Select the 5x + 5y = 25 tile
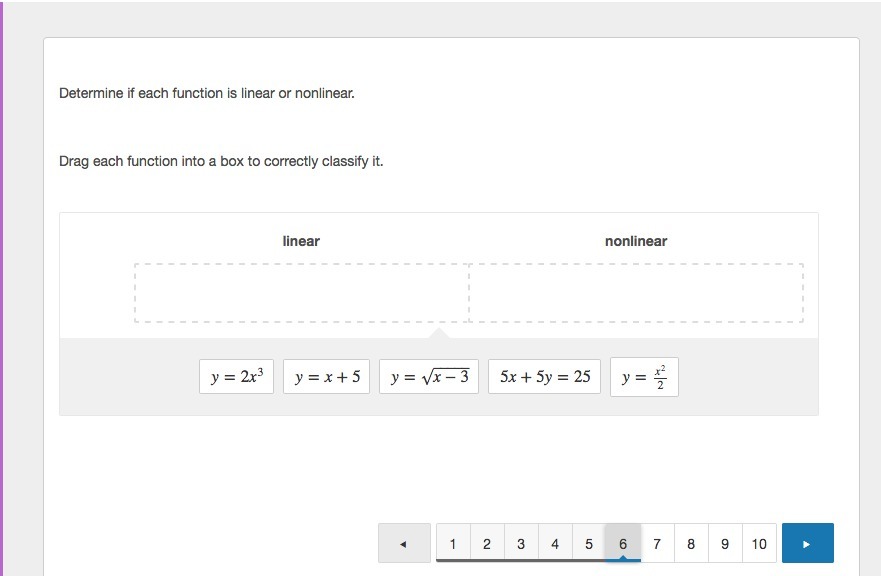Screen dimensions: 881x576 [545, 377]
